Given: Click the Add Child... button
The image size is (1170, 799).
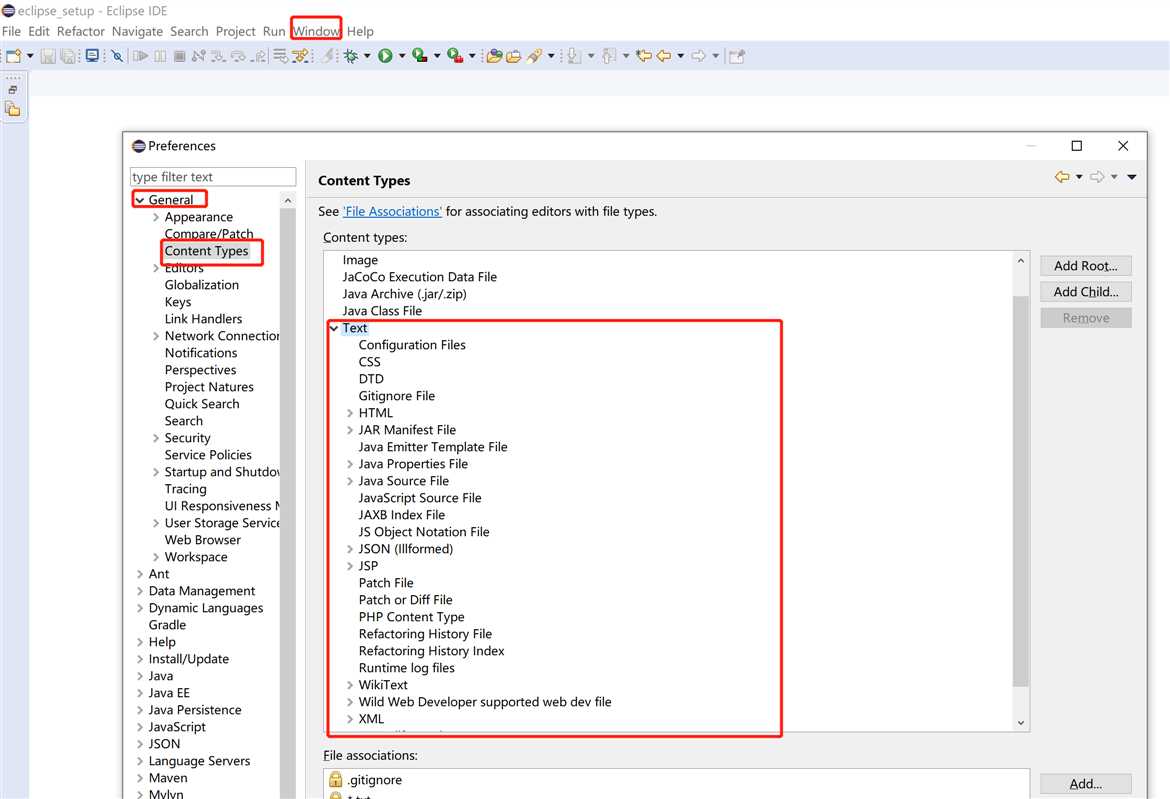Looking at the screenshot, I should click(1086, 292).
